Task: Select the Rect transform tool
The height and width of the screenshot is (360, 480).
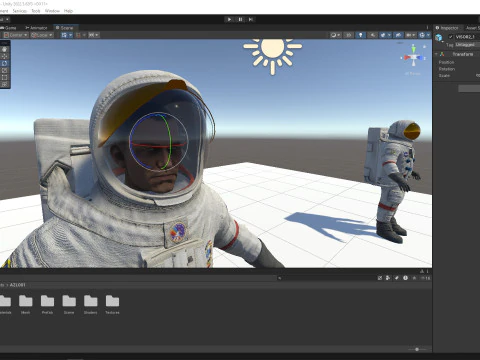Action: click(4, 77)
